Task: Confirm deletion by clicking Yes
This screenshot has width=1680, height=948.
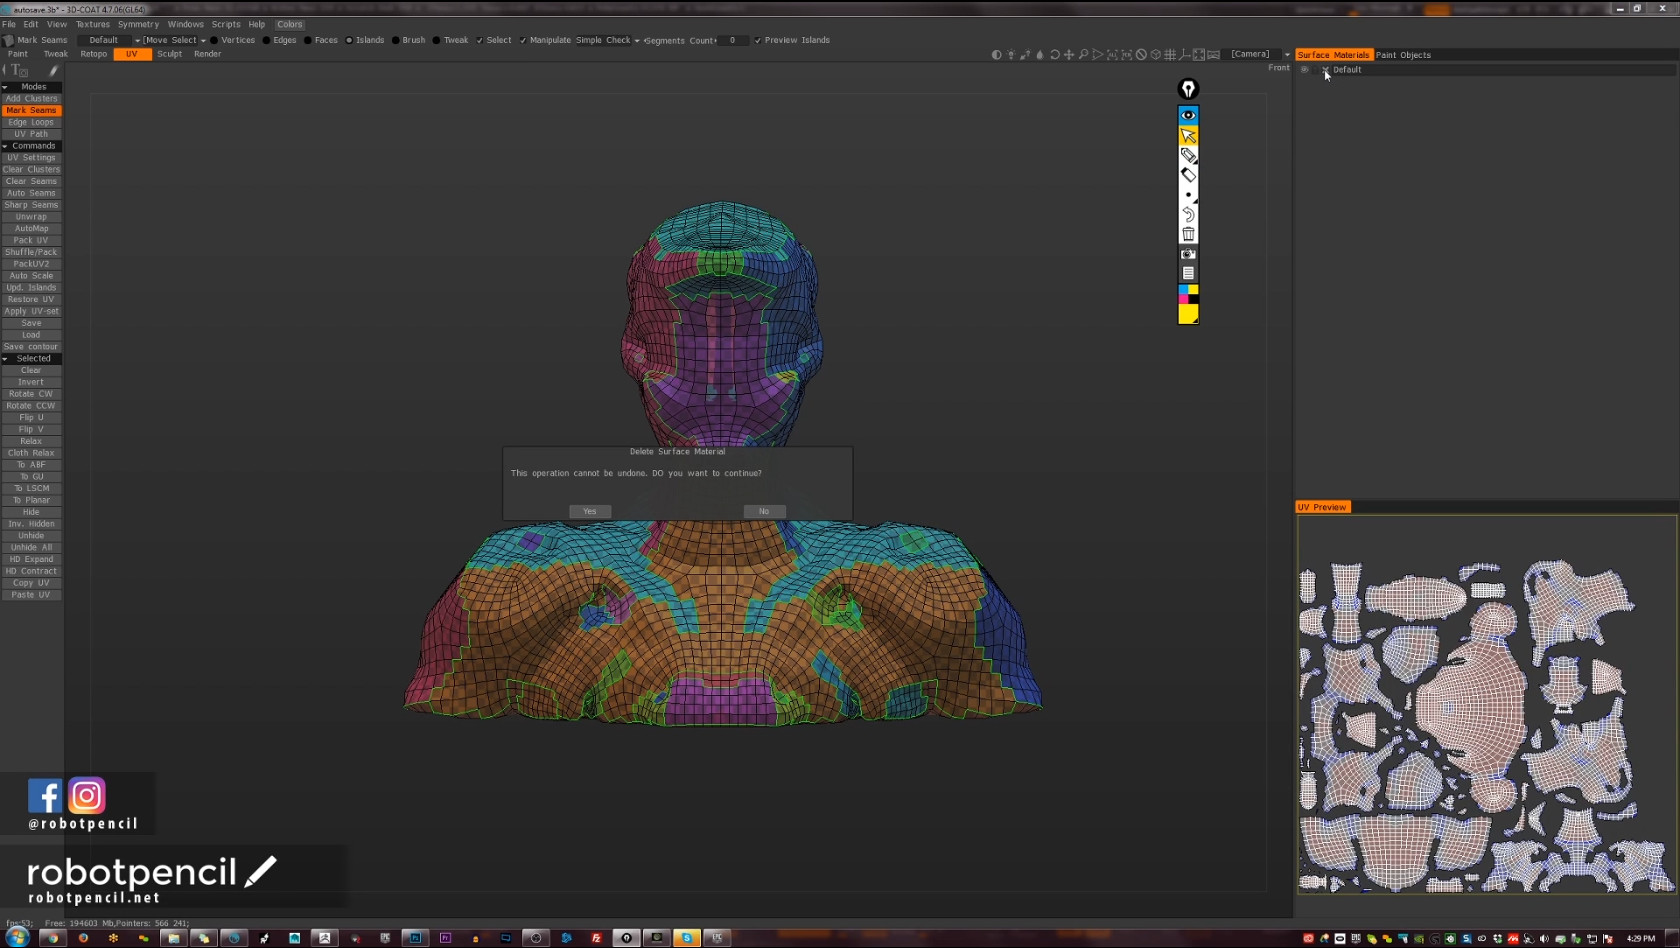Action: pyautogui.click(x=590, y=511)
